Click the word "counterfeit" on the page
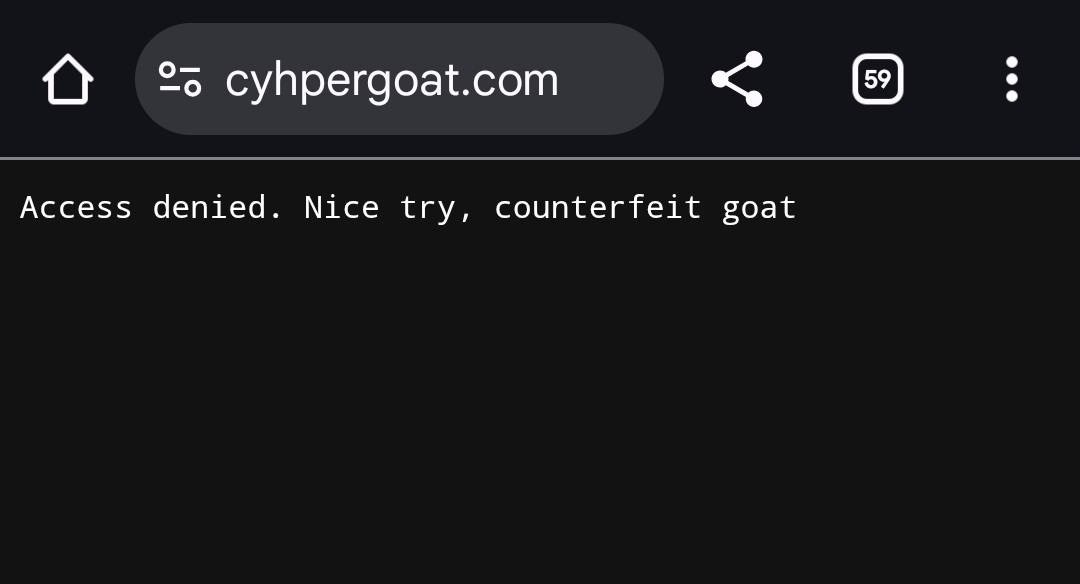This screenshot has width=1080, height=584. point(597,208)
